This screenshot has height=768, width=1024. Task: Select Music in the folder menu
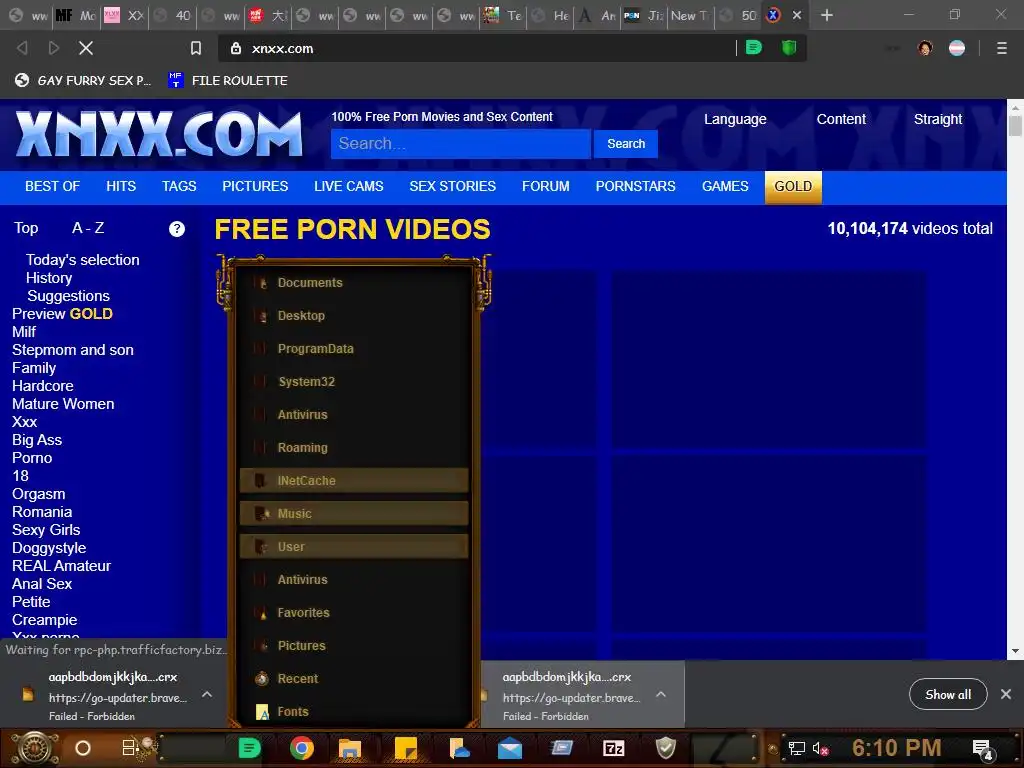[354, 513]
